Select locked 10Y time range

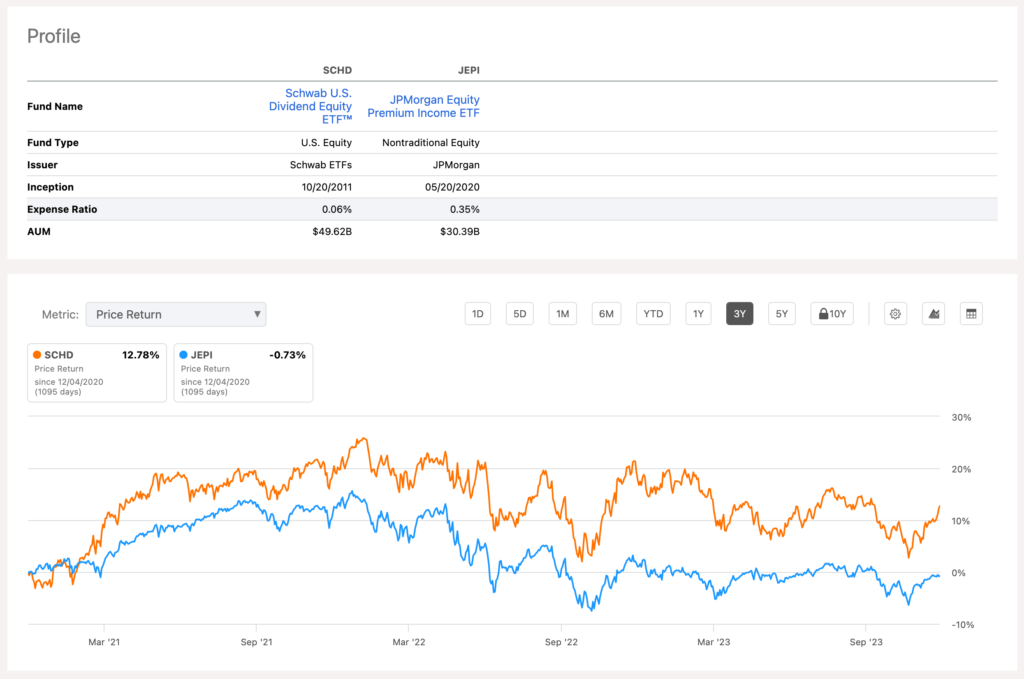click(832, 314)
